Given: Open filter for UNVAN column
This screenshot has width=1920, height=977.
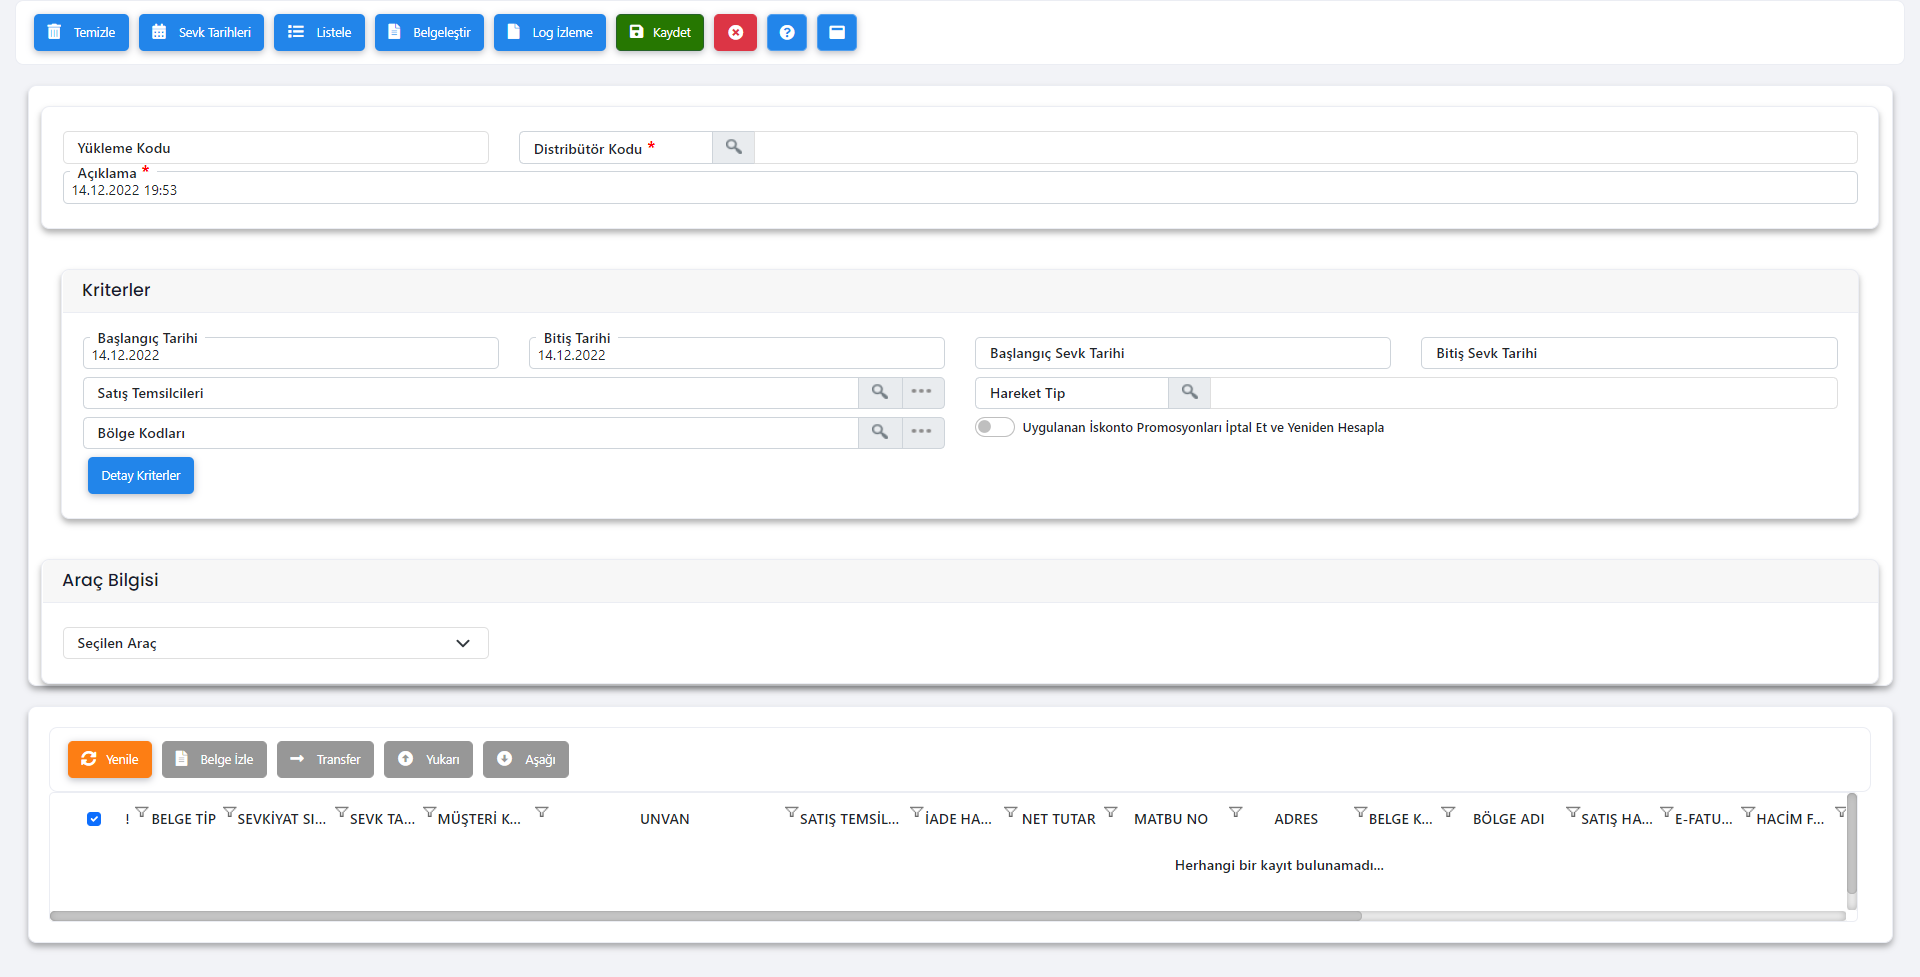Looking at the screenshot, I should [x=791, y=812].
